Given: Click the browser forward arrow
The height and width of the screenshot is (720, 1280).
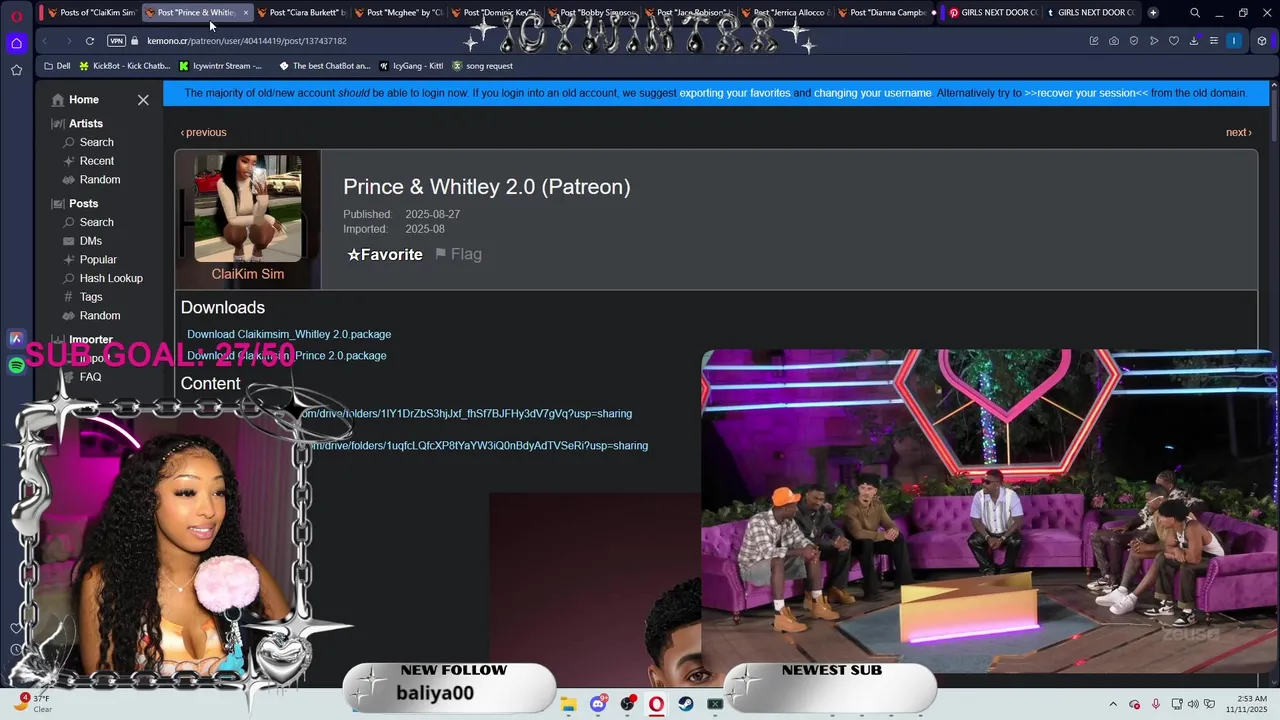Looking at the screenshot, I should click(67, 41).
